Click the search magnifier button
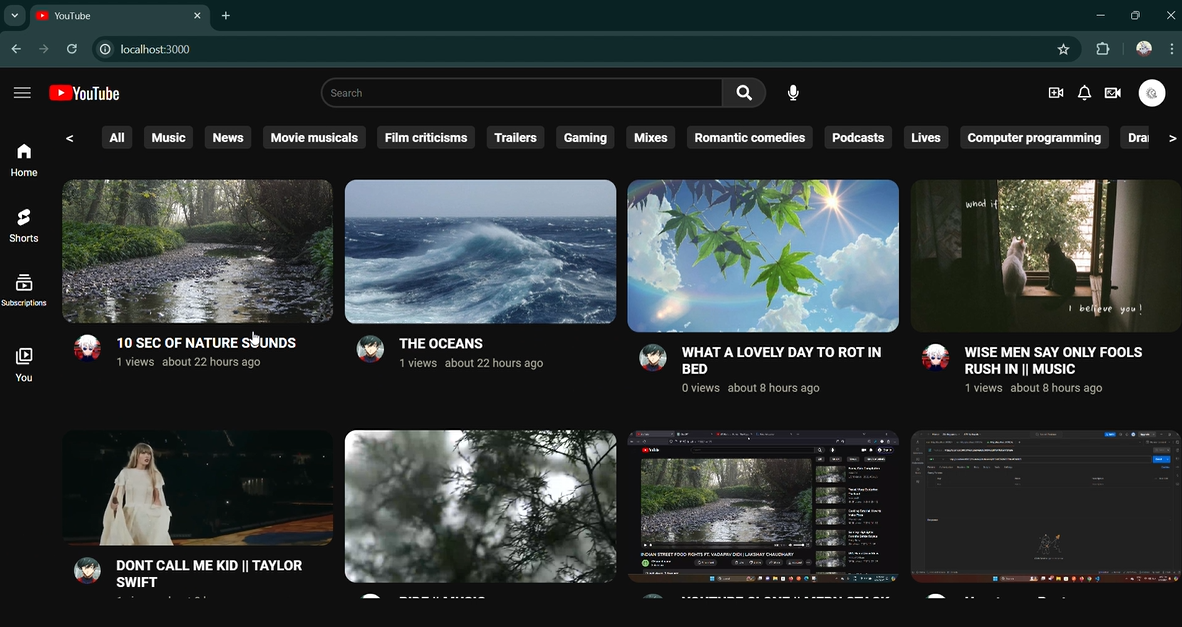This screenshot has height=627, width=1182. 743,92
